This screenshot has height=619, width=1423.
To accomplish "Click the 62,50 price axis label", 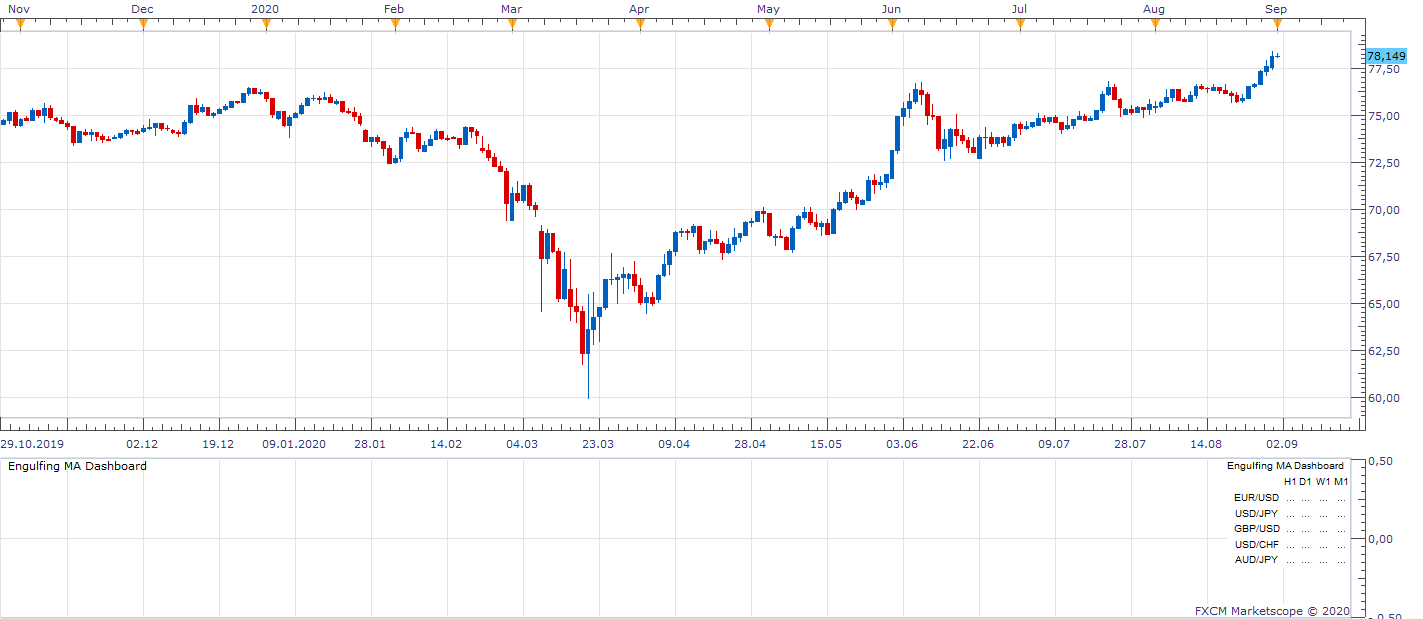I will [x=1383, y=351].
